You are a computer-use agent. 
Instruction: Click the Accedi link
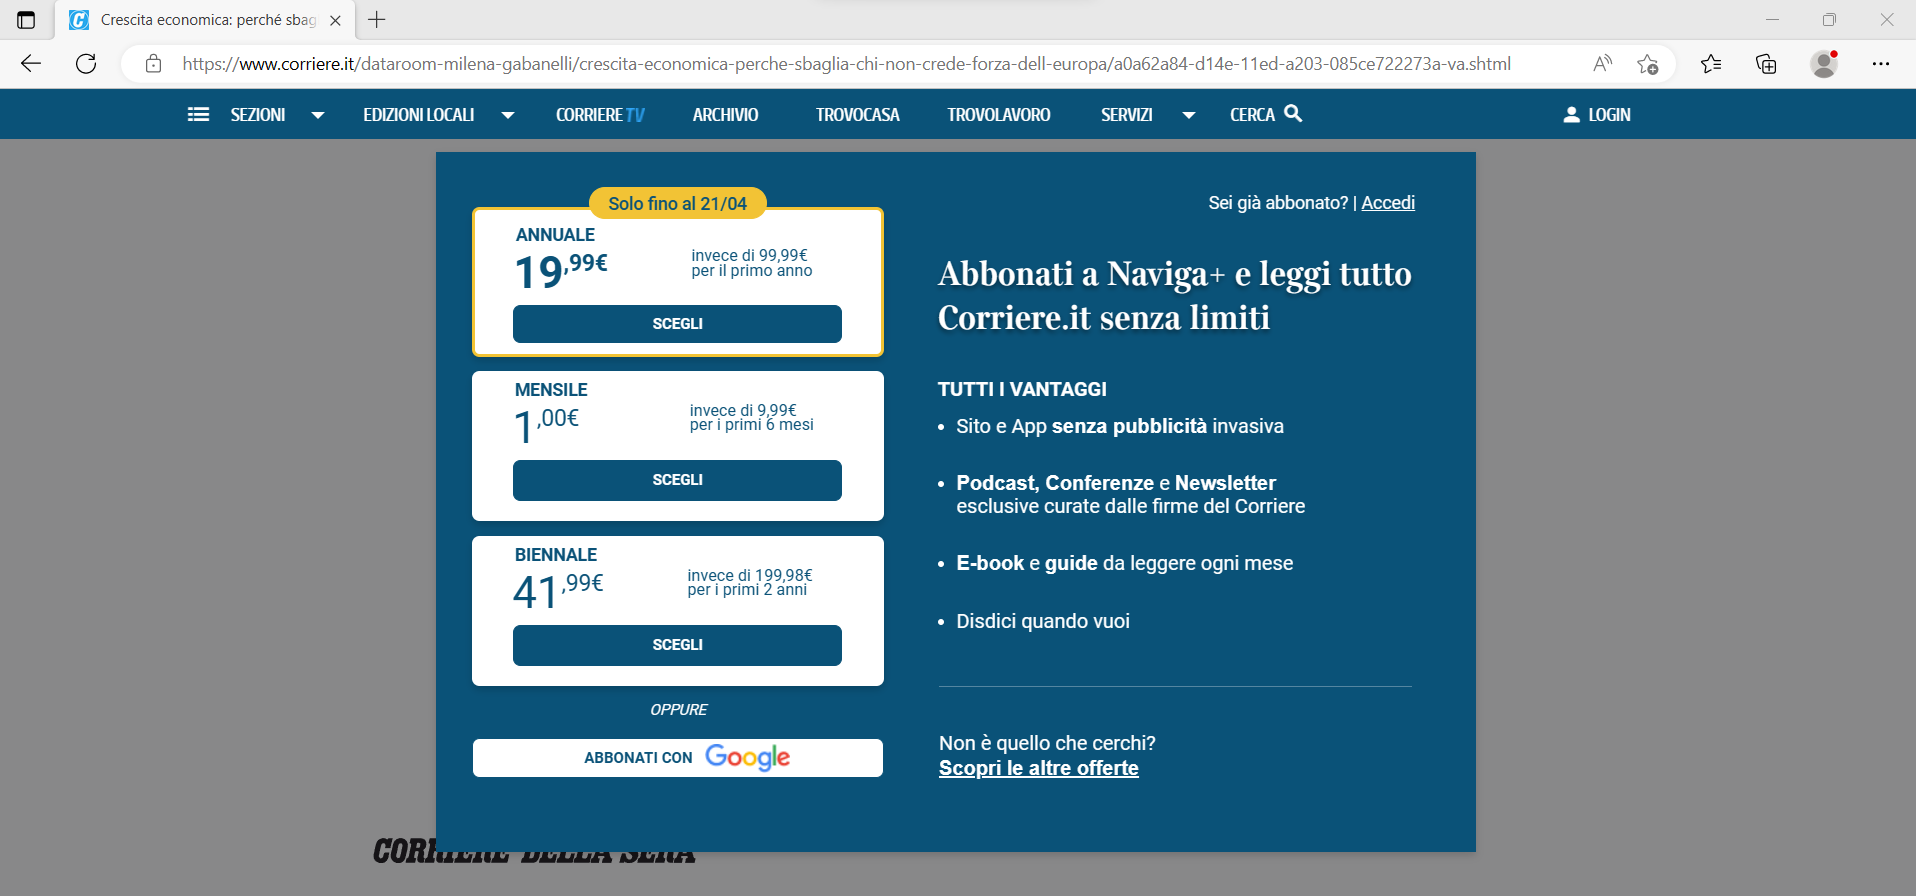[x=1388, y=203]
